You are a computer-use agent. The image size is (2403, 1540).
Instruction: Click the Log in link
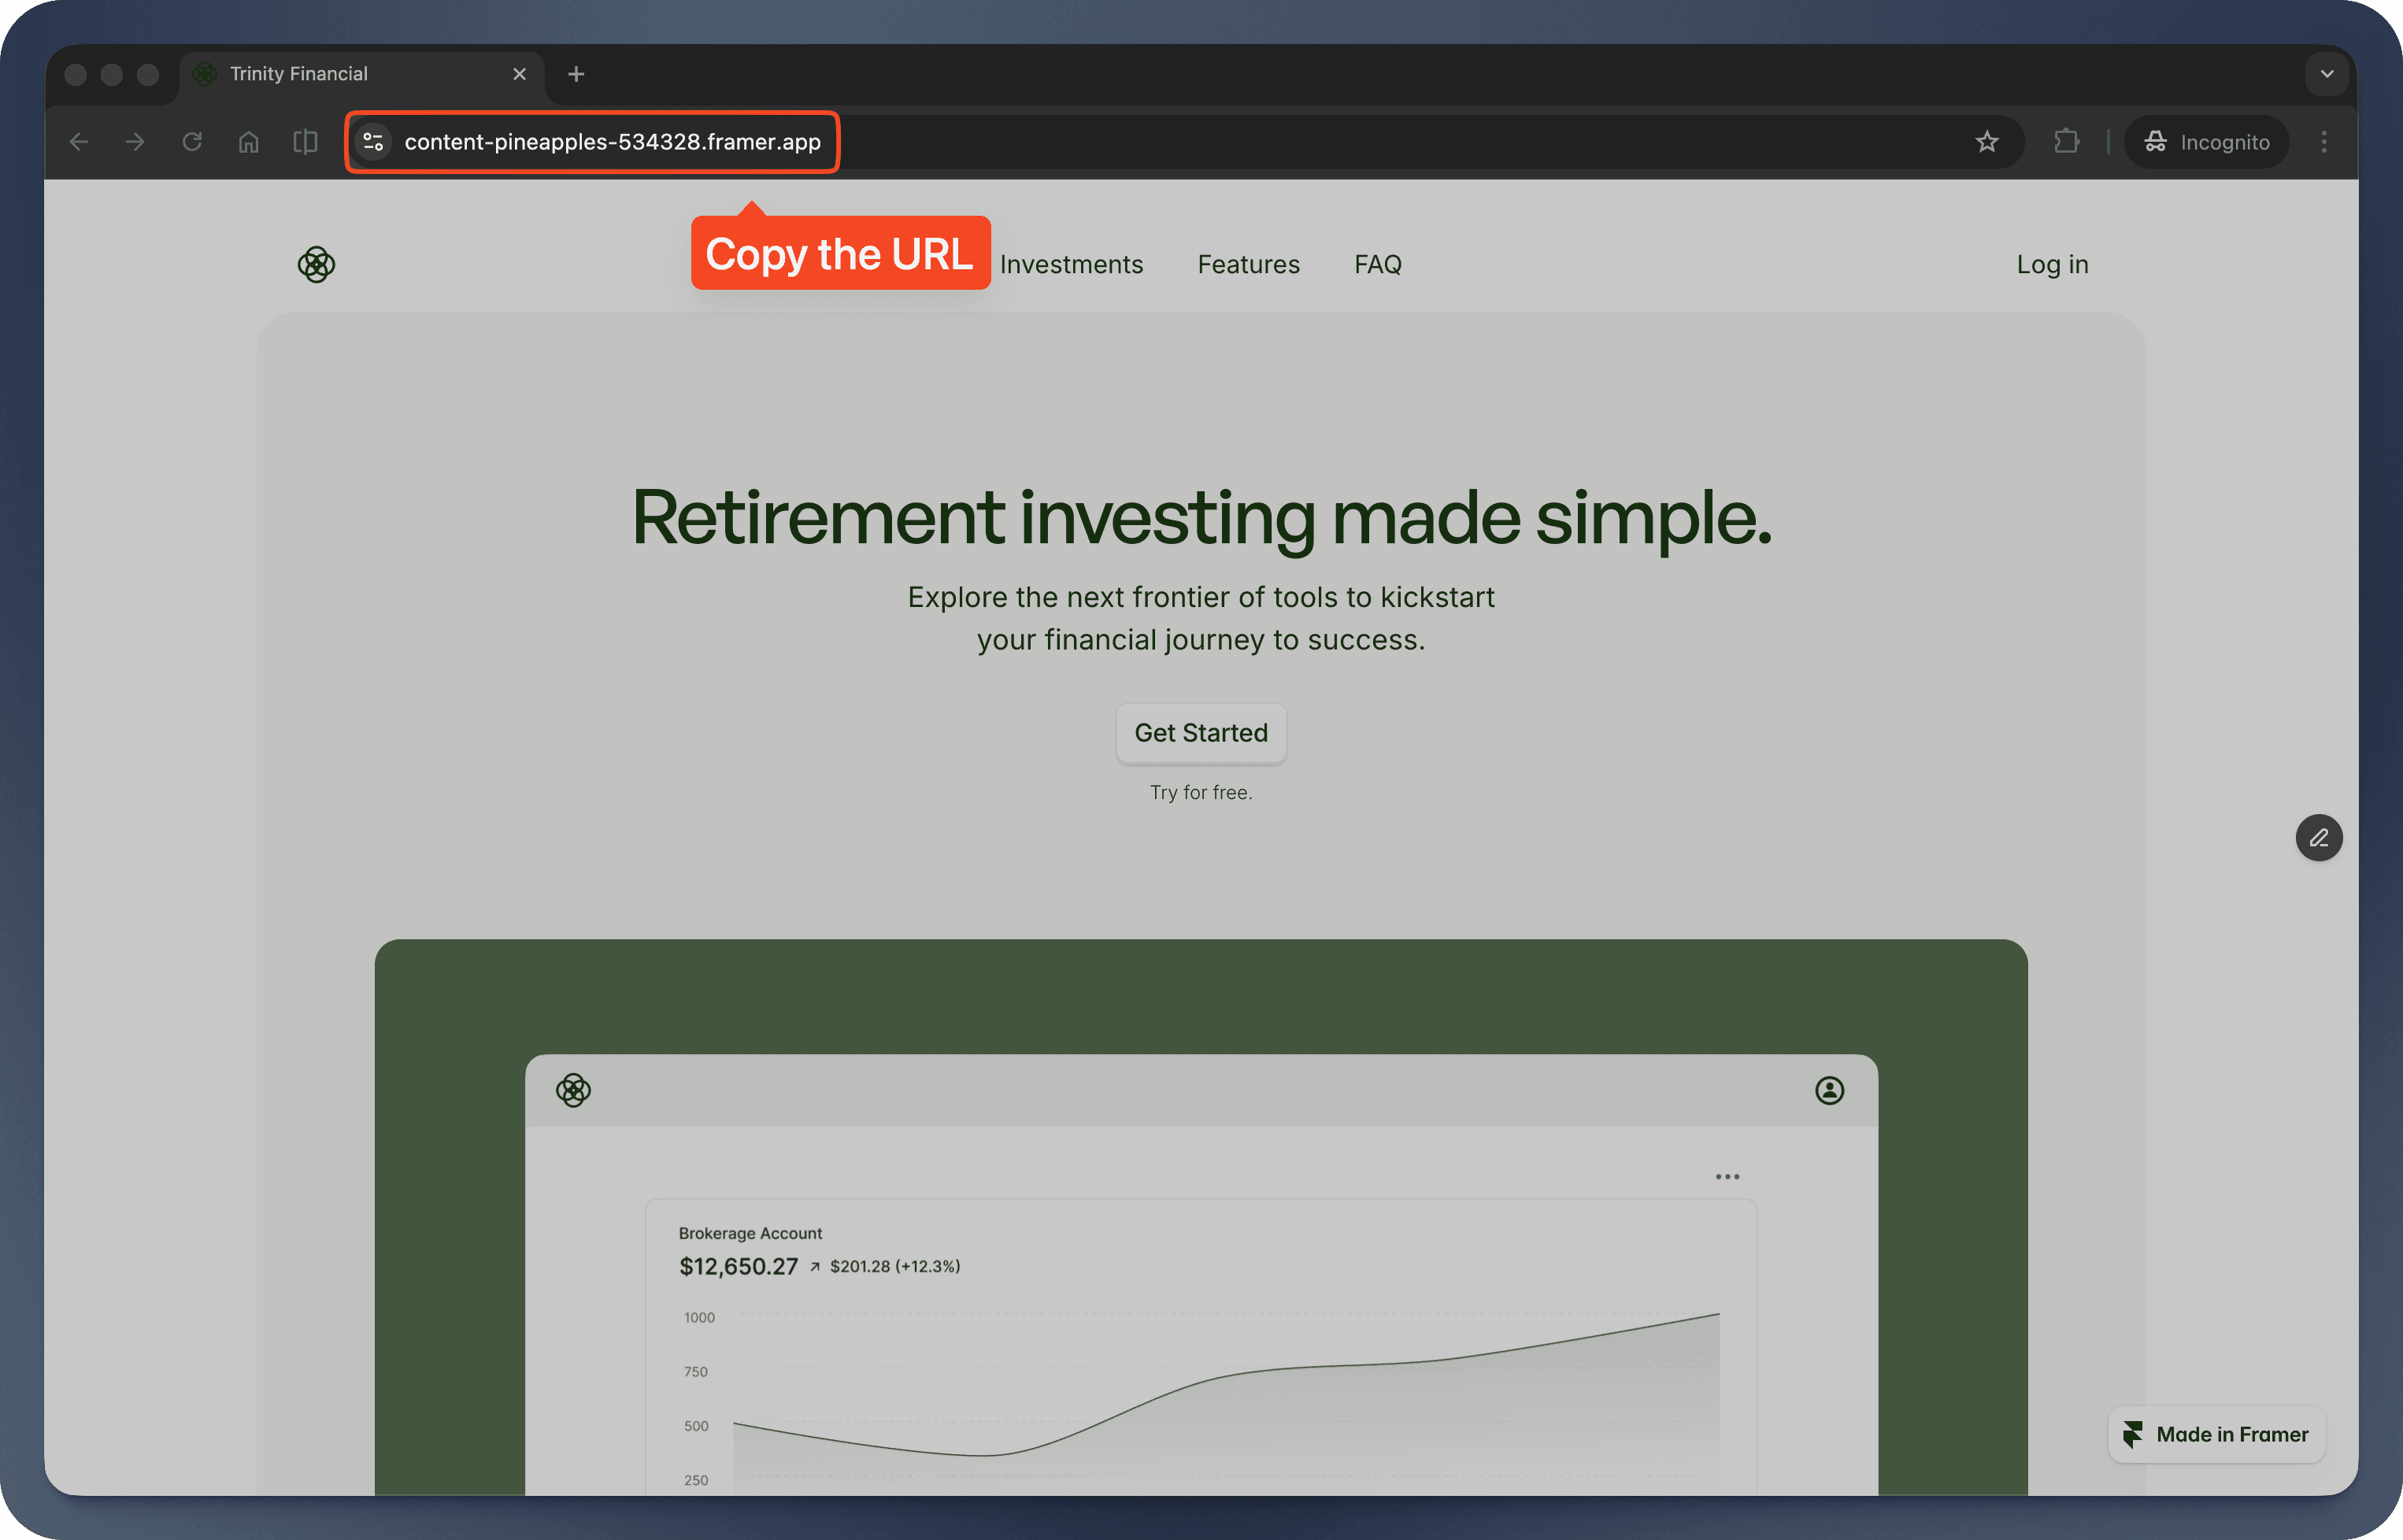click(x=2051, y=264)
